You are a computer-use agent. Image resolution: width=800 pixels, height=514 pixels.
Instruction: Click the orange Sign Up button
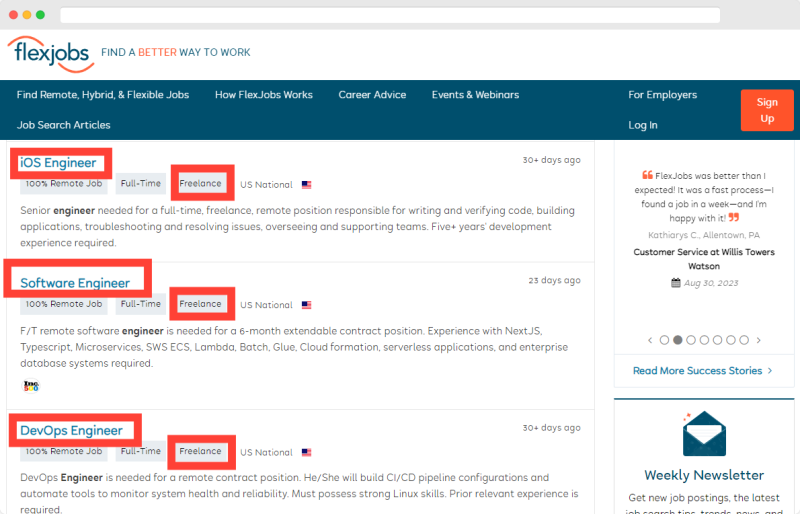(x=767, y=110)
